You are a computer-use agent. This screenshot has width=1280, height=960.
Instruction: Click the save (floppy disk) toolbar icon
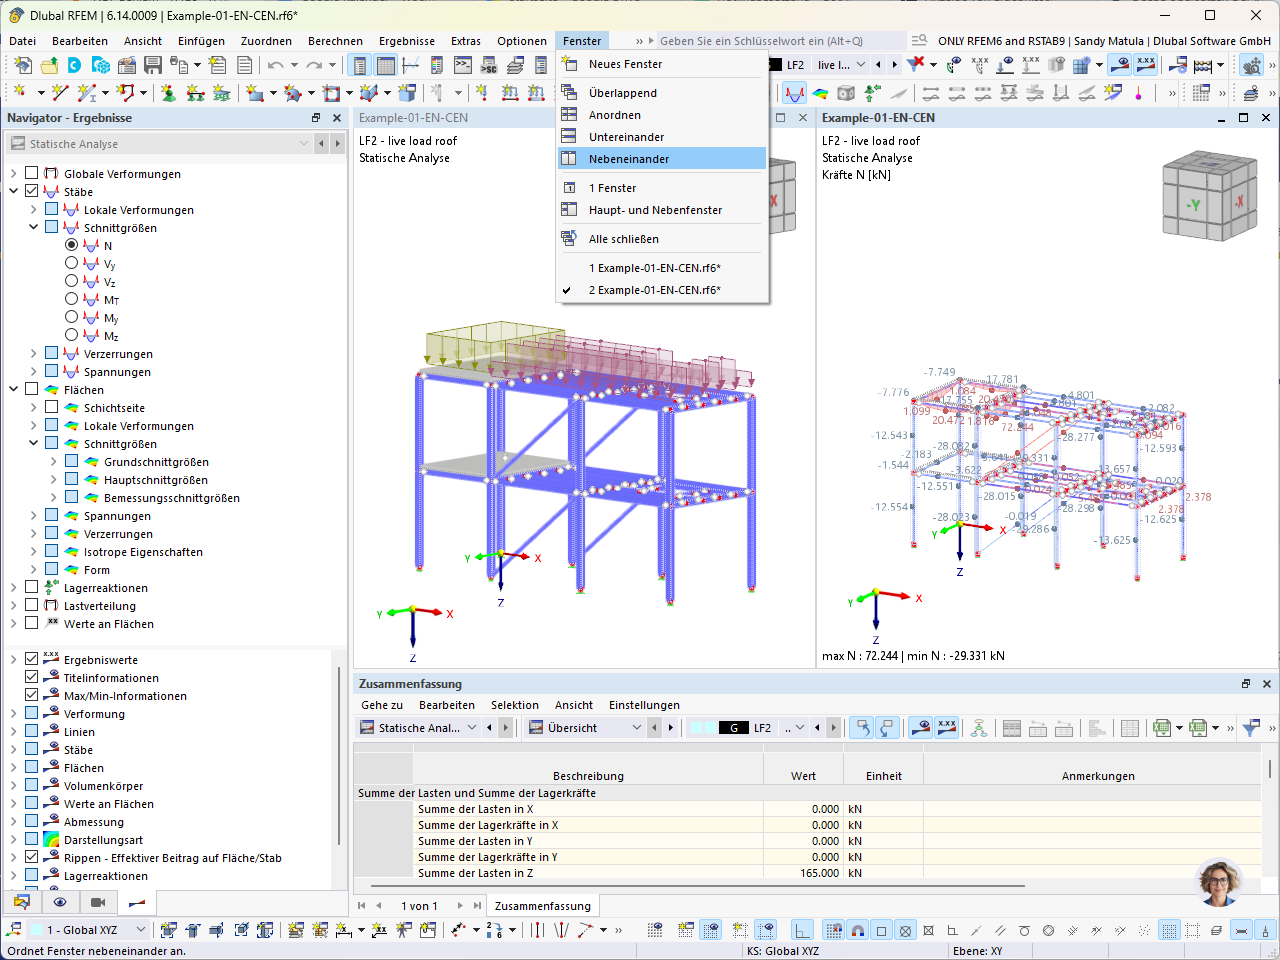[x=153, y=65]
